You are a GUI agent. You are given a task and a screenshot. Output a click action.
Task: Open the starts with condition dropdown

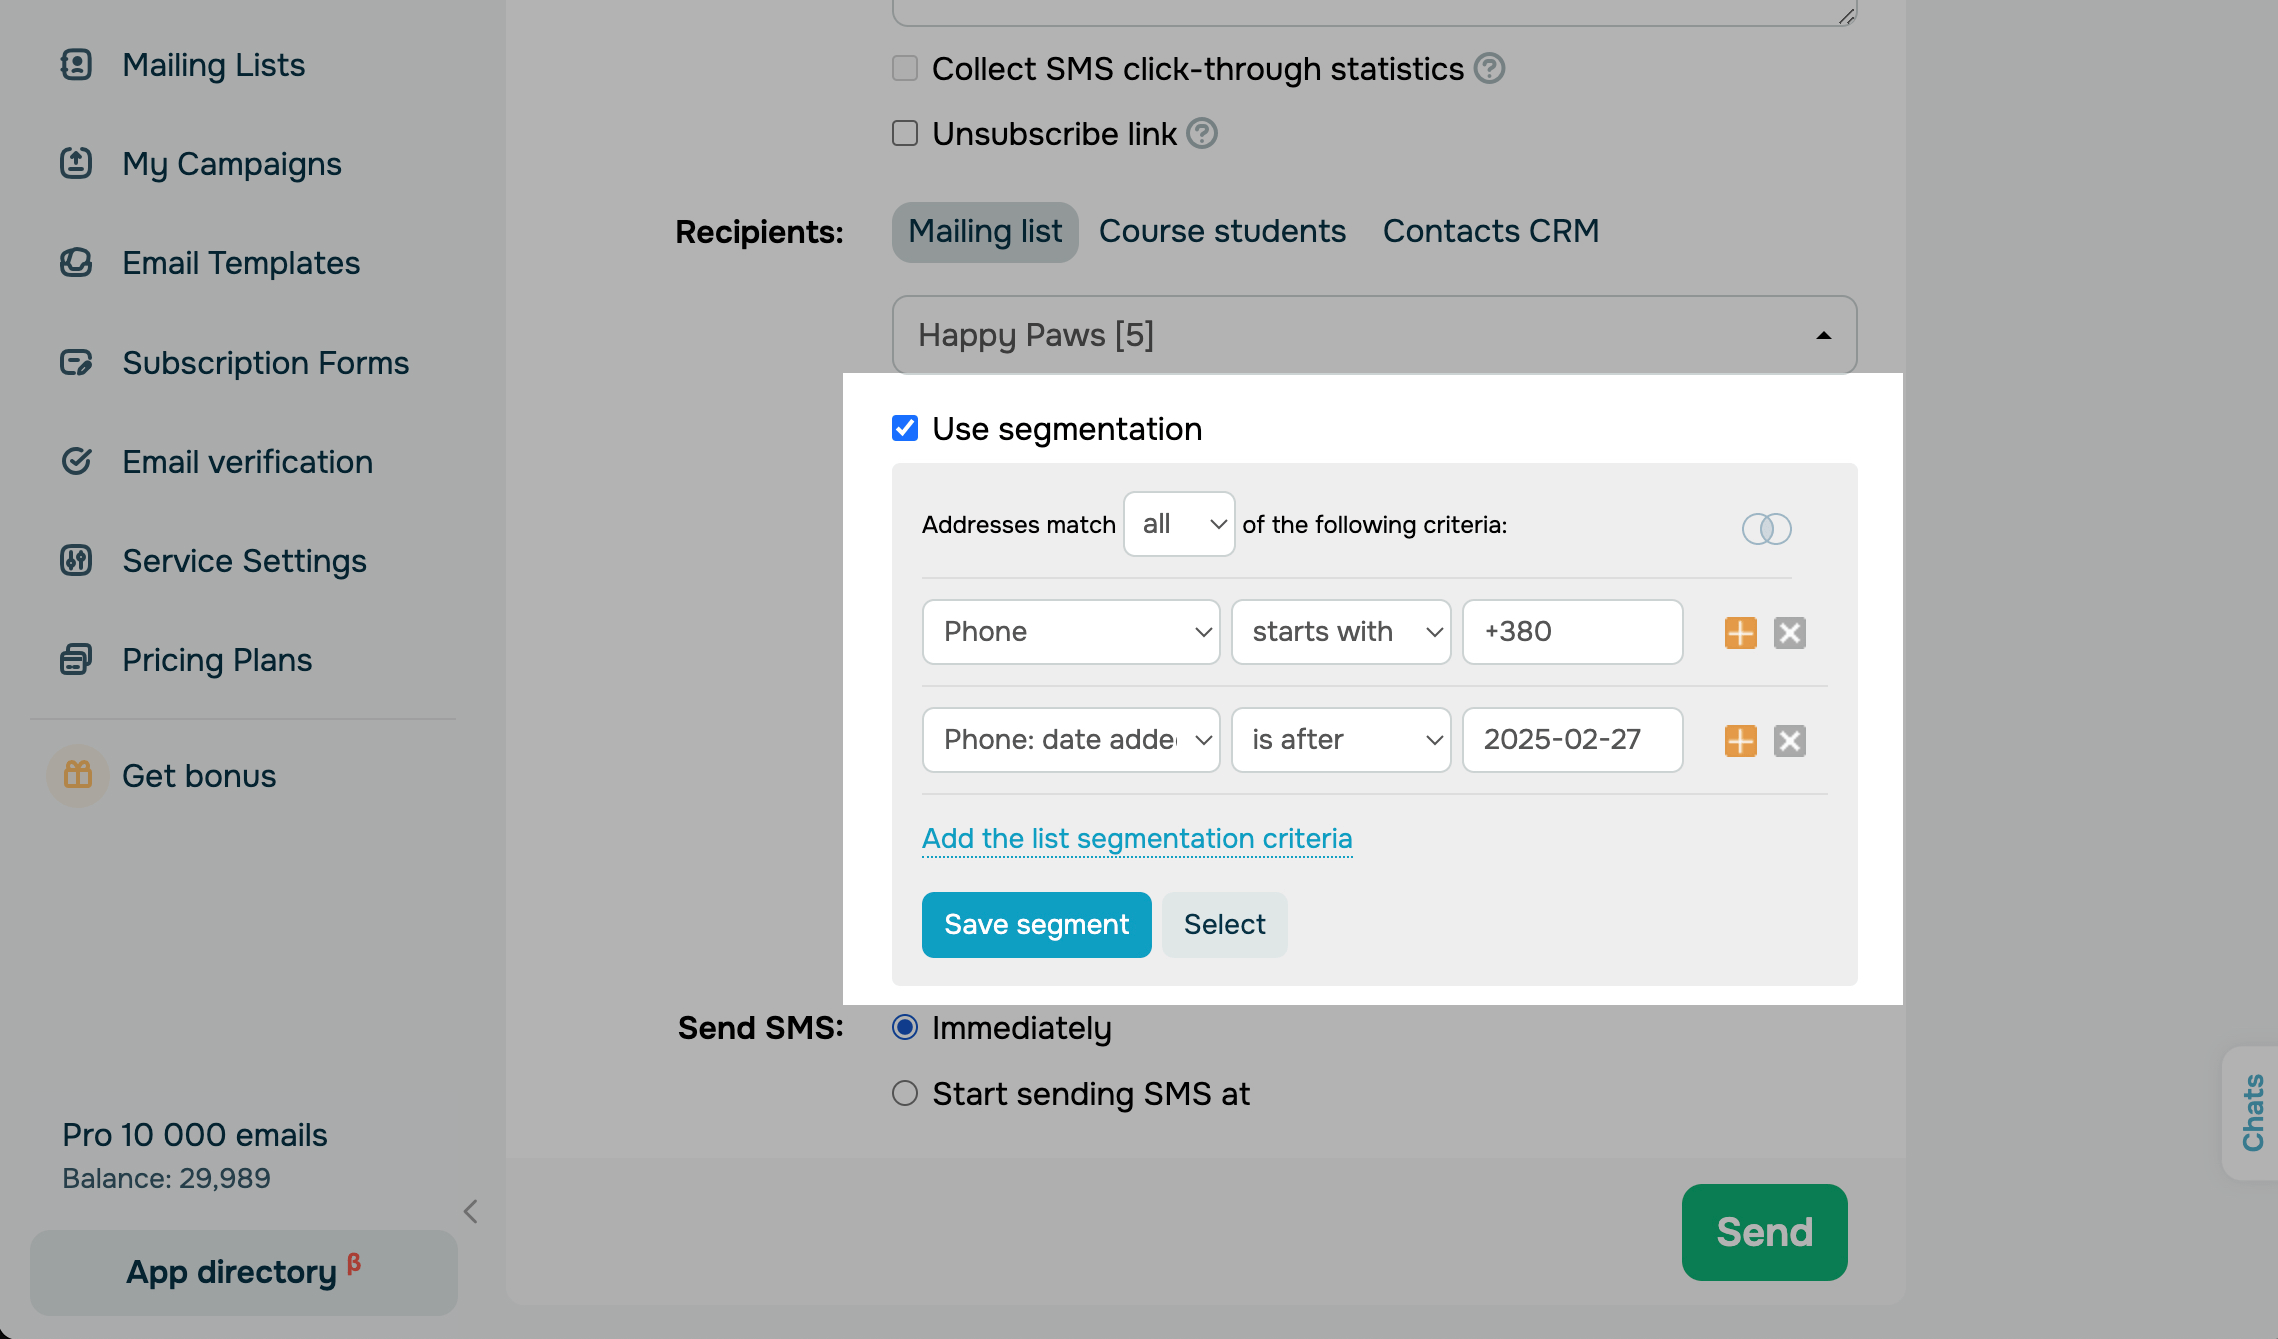1340,632
